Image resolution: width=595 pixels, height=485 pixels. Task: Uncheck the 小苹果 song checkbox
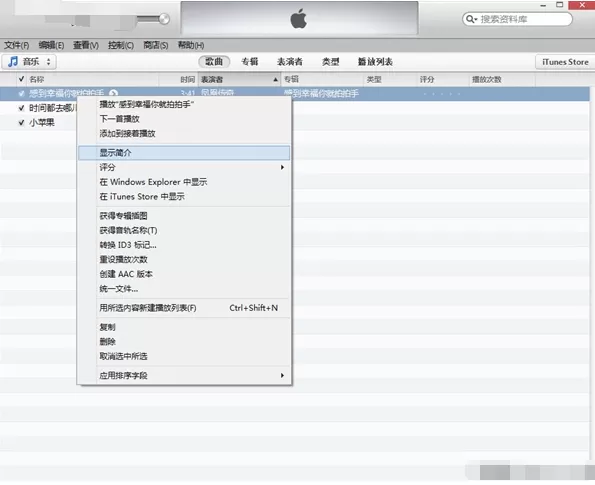coord(21,123)
